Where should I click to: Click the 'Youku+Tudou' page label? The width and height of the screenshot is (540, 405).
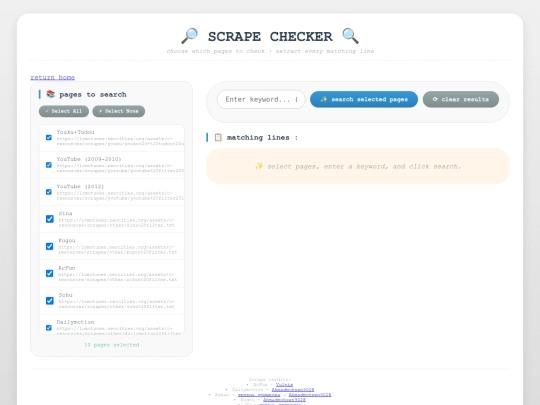click(75, 132)
